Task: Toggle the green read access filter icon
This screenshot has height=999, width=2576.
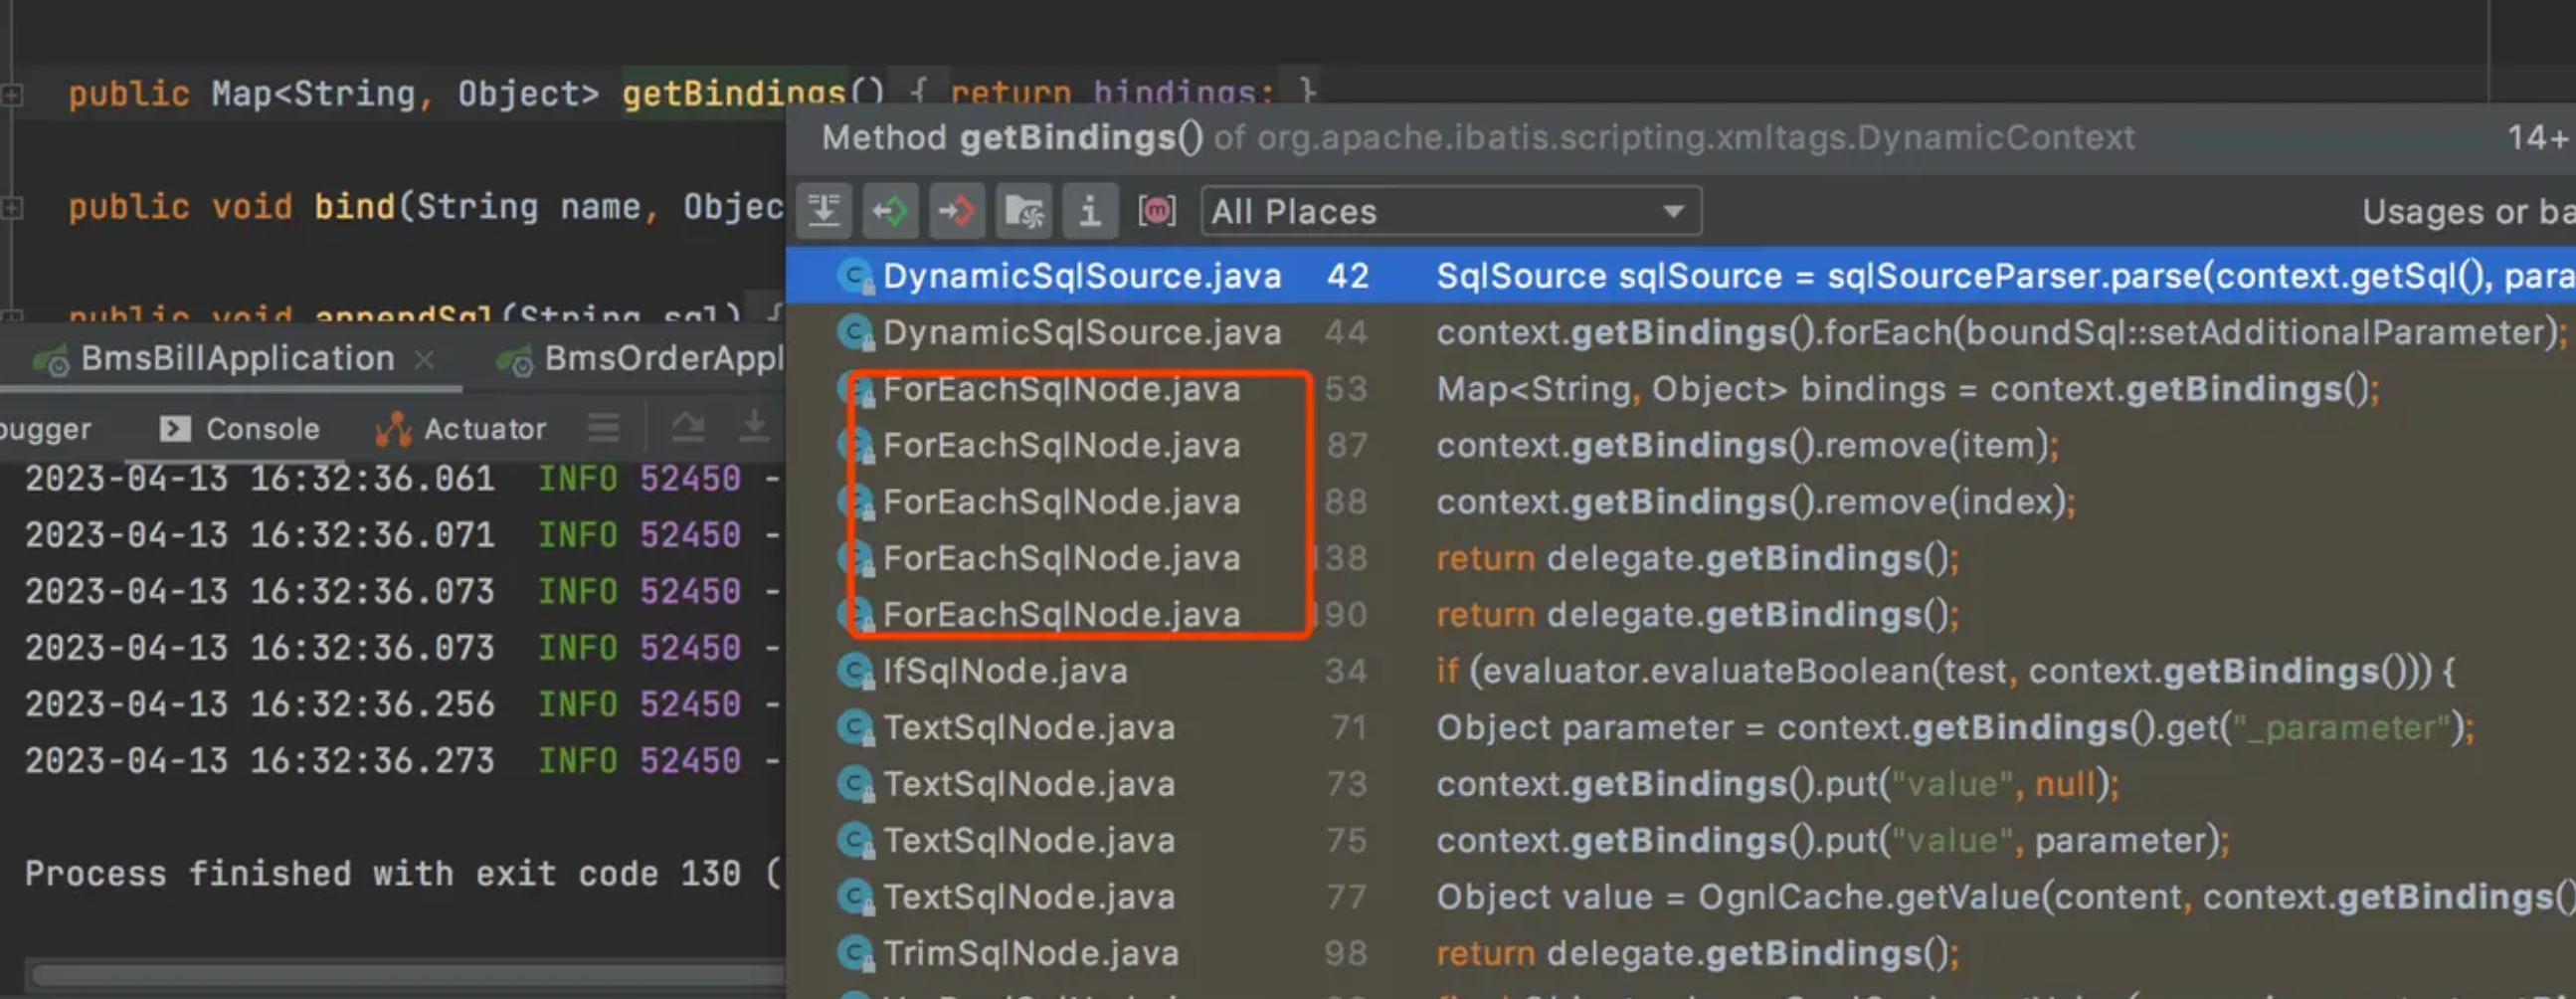Action: pos(890,211)
